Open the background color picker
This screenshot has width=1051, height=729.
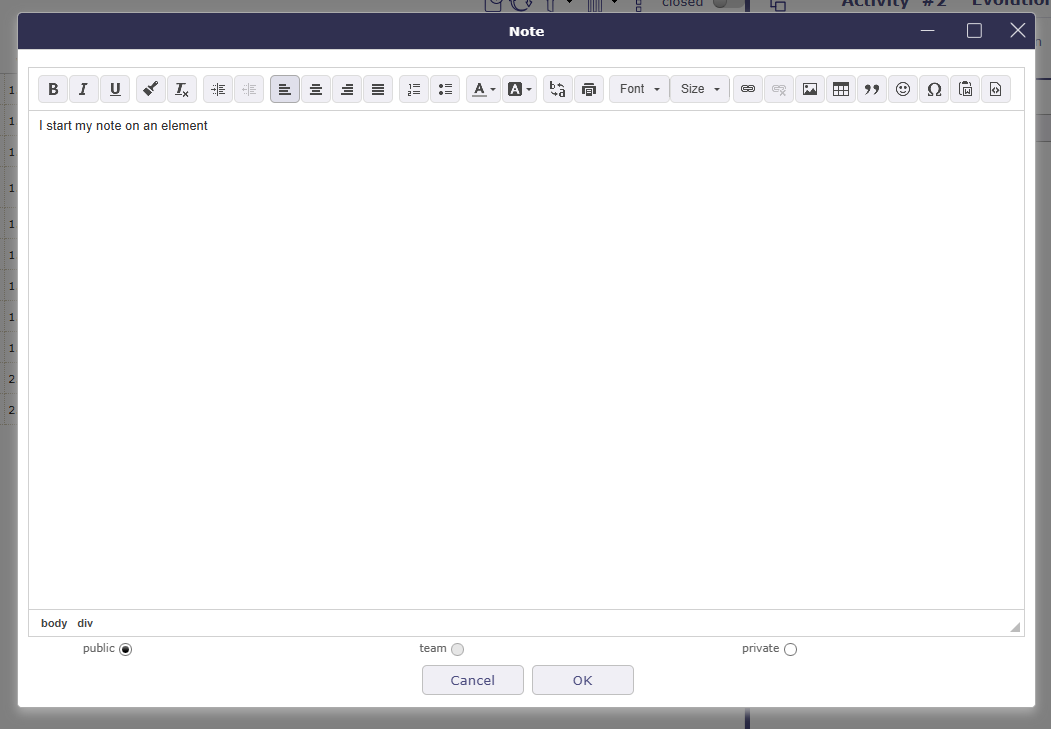[519, 89]
